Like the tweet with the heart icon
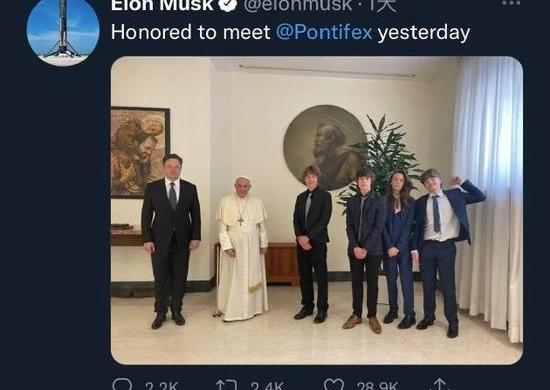 [334, 385]
